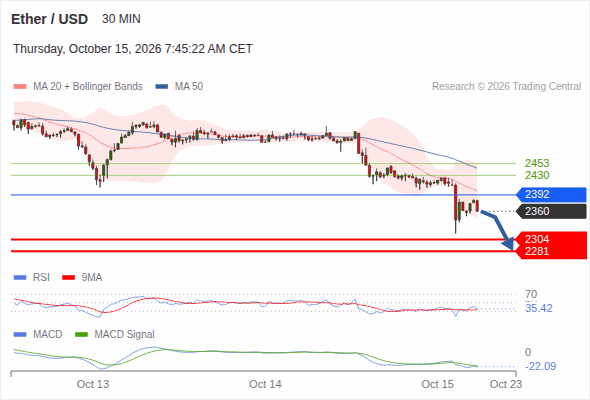Click the Thursday, October 15, 2026 timestamp
This screenshot has width=590, height=400.
[133, 49]
